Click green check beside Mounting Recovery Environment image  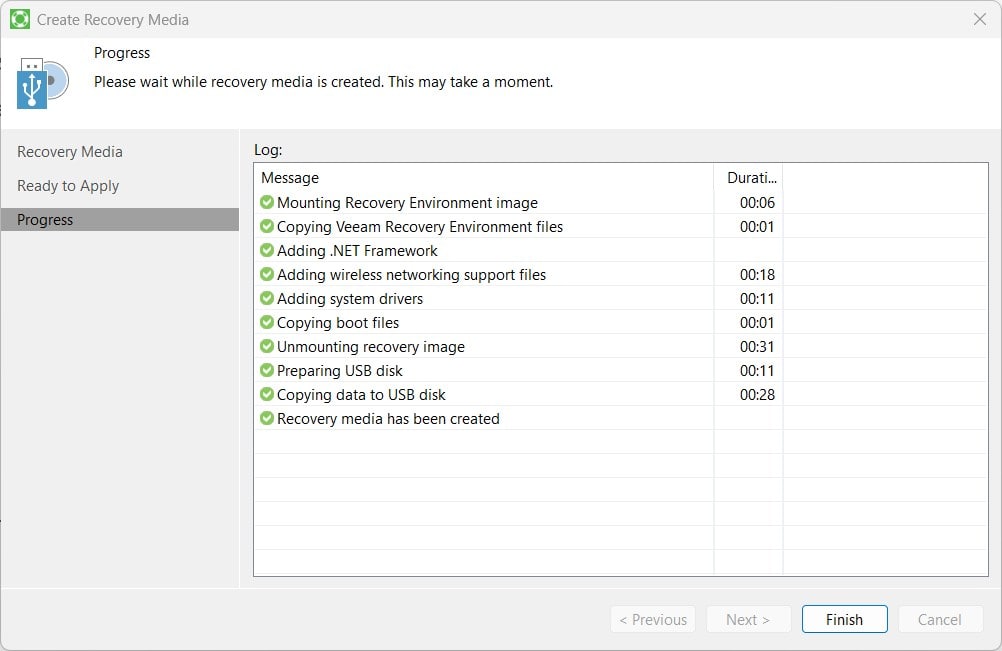click(267, 203)
